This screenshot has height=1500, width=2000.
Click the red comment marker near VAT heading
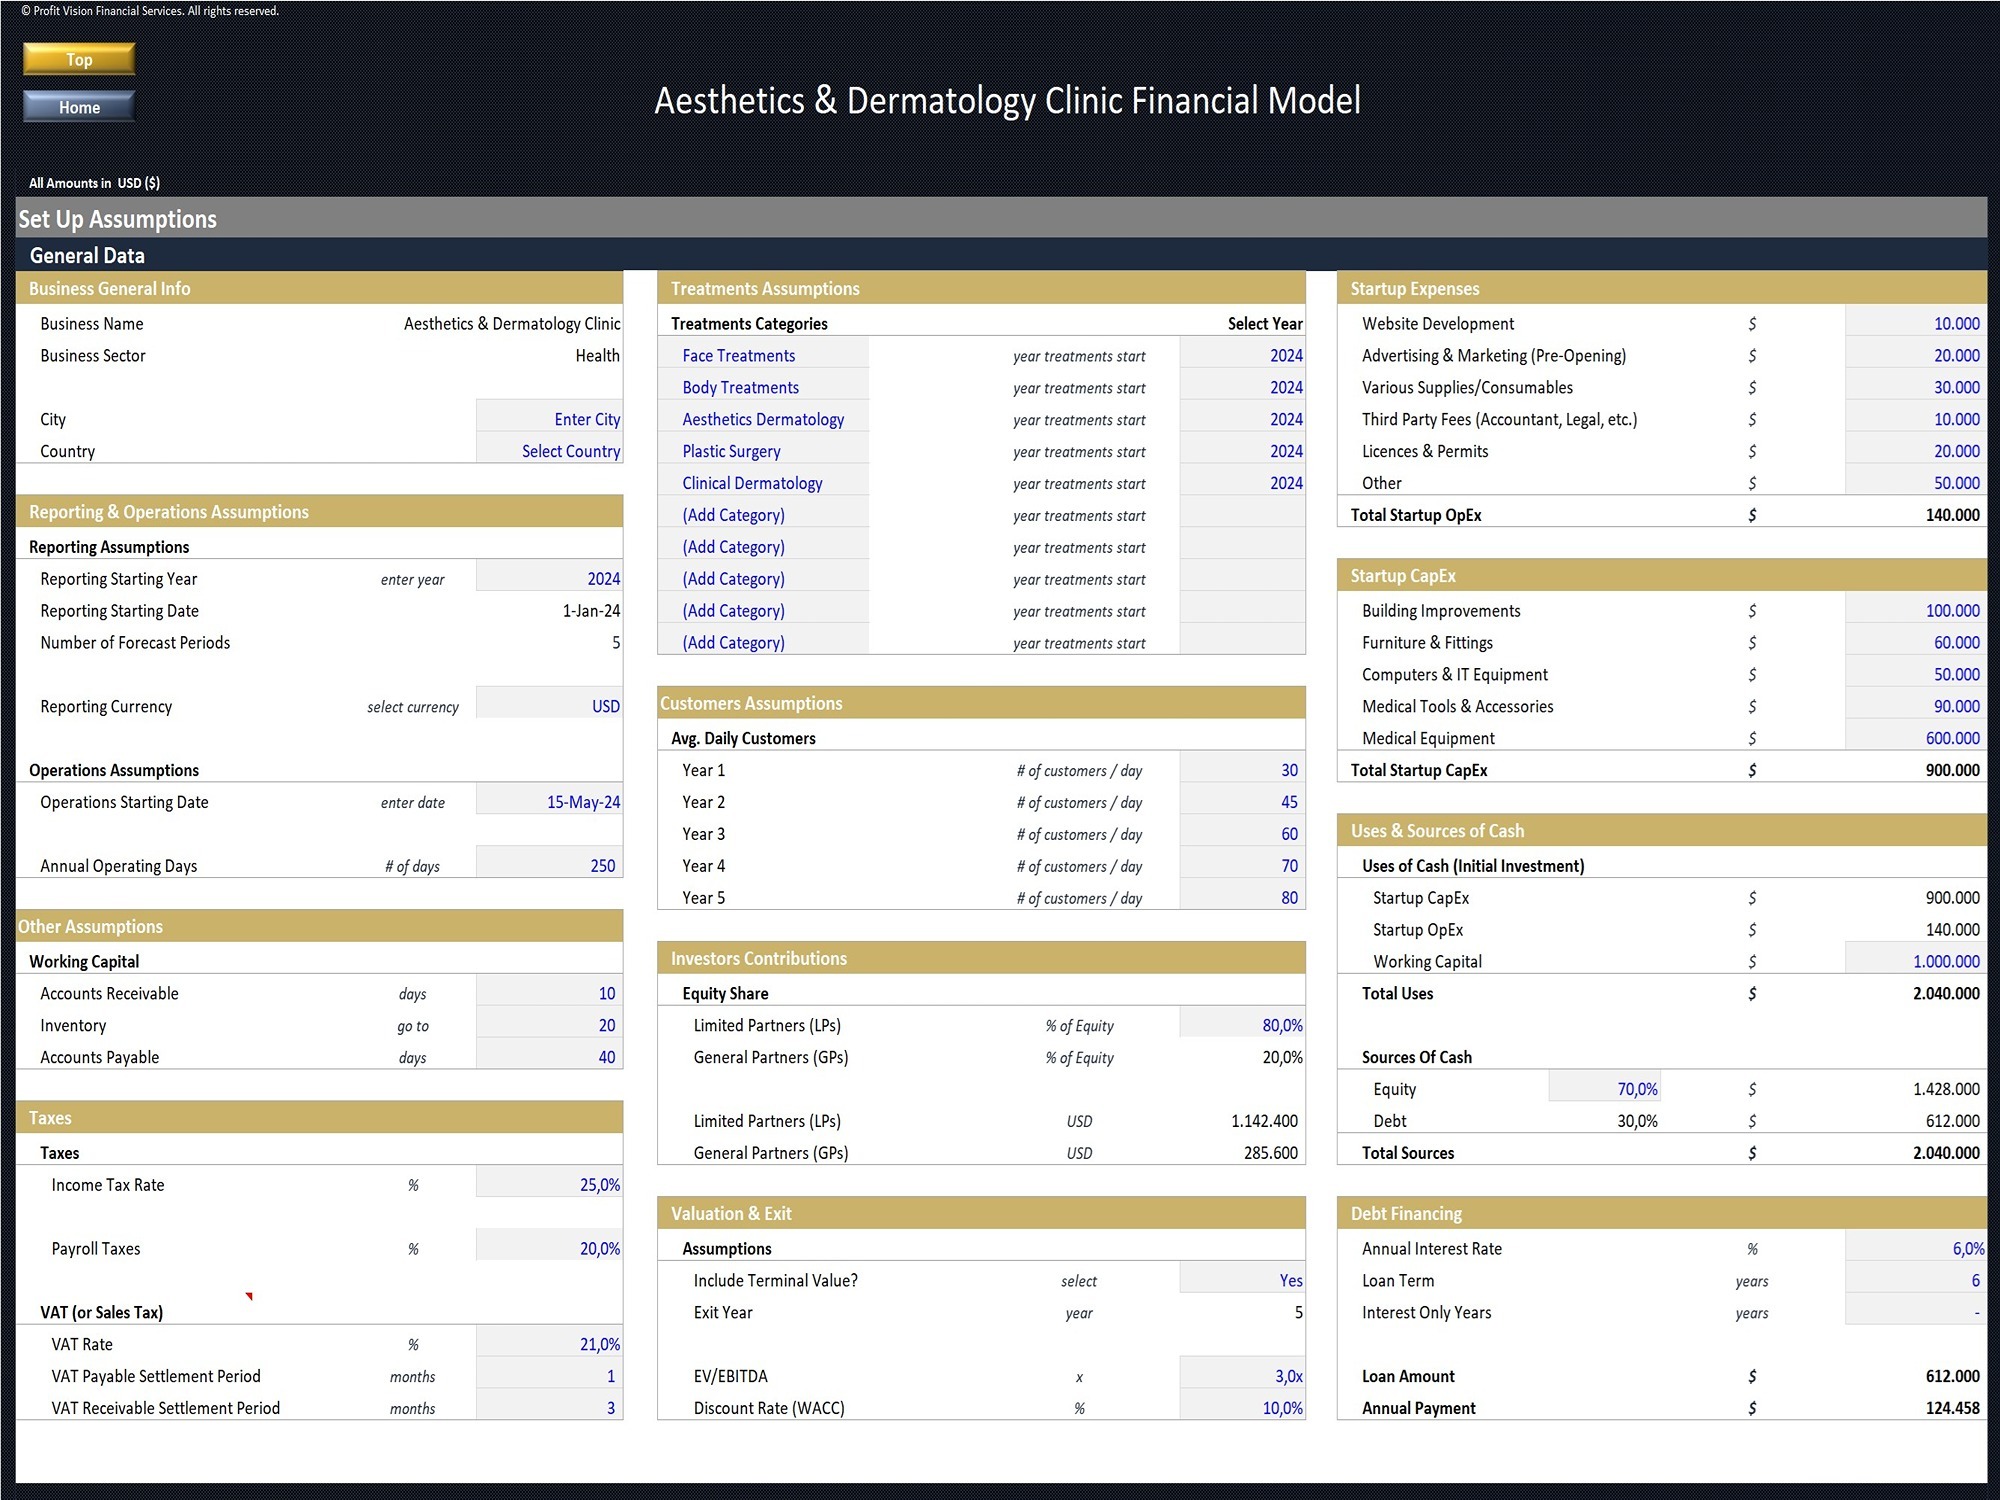[249, 1297]
